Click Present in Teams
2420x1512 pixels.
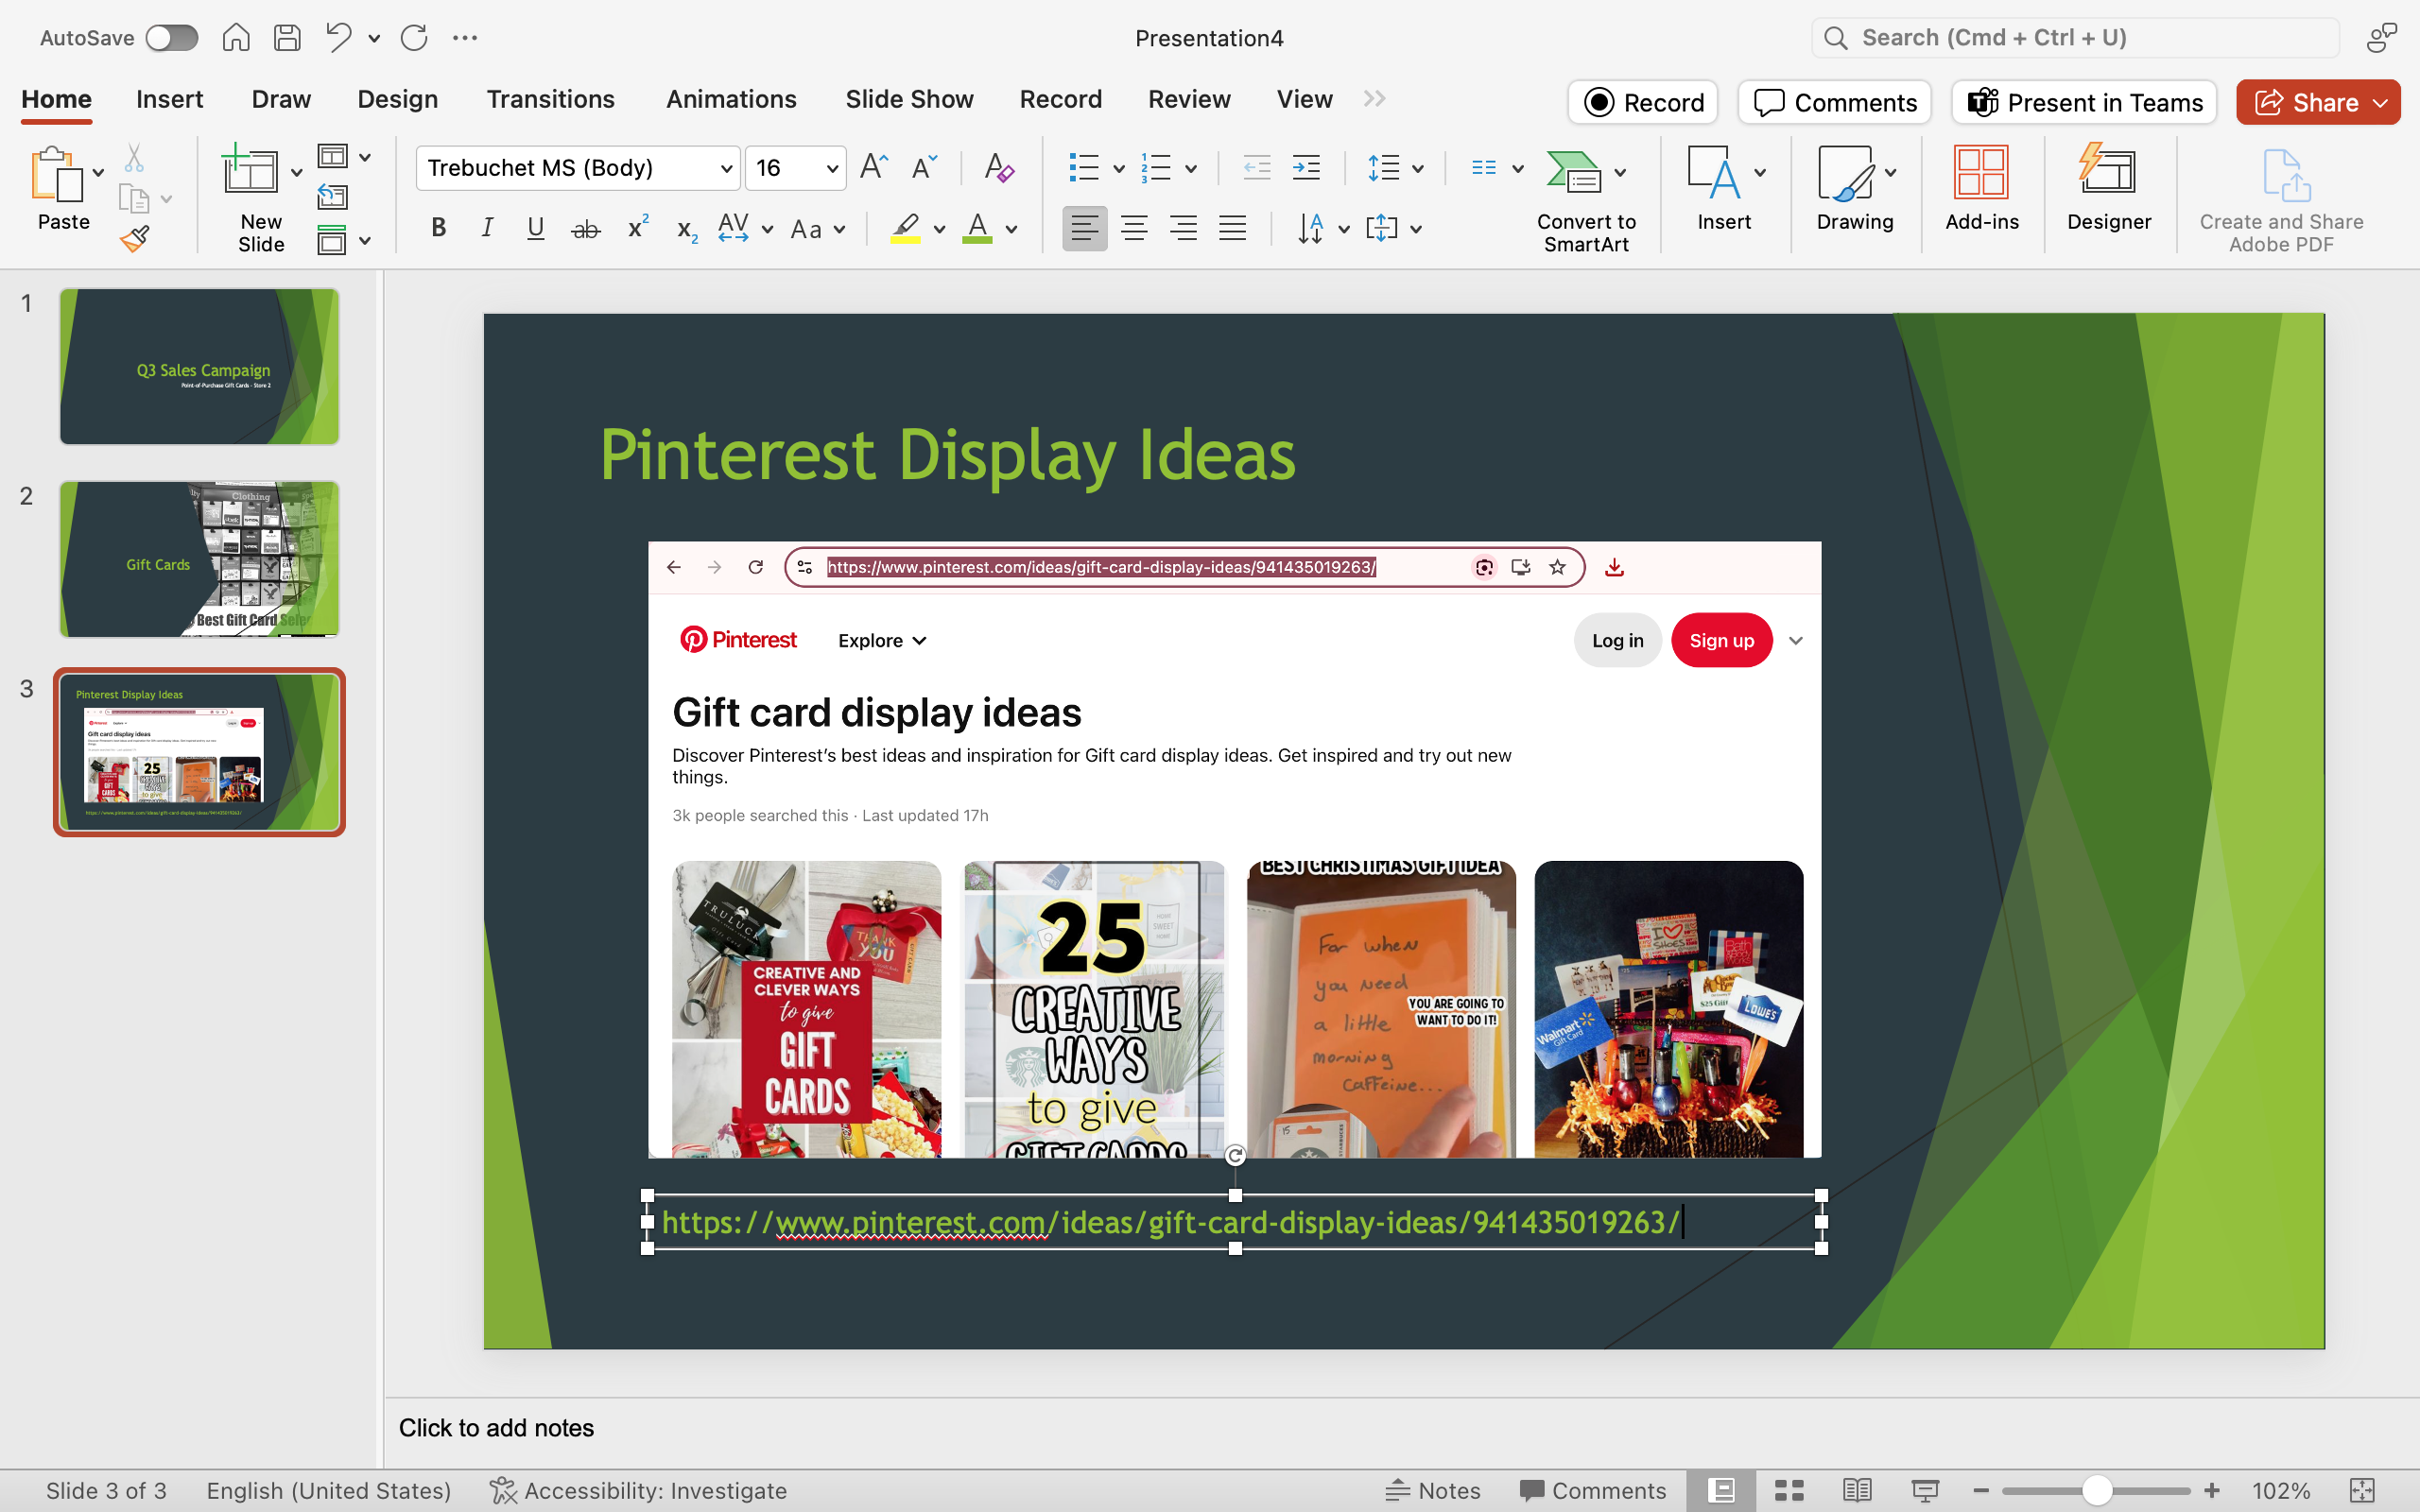pyautogui.click(x=2084, y=102)
